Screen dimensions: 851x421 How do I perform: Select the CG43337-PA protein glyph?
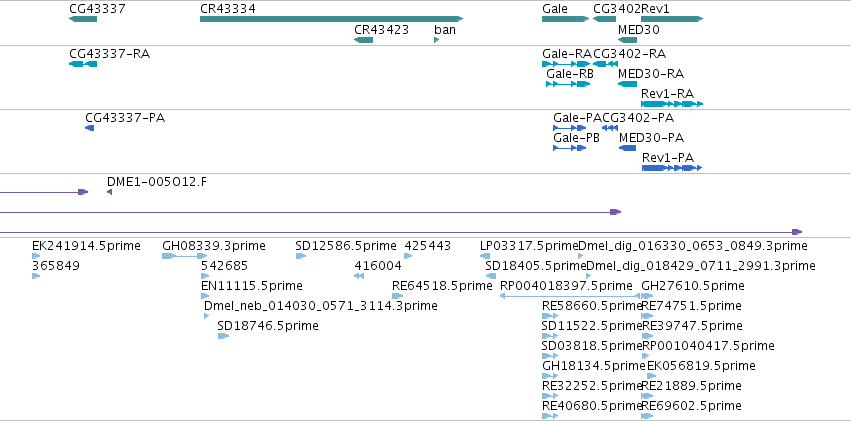90,128
